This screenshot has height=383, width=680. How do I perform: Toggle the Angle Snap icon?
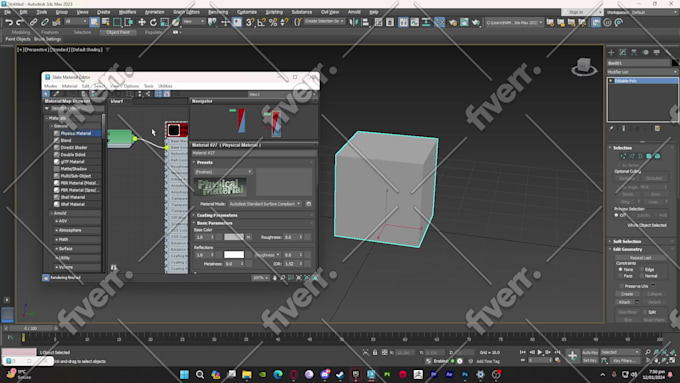click(x=262, y=22)
